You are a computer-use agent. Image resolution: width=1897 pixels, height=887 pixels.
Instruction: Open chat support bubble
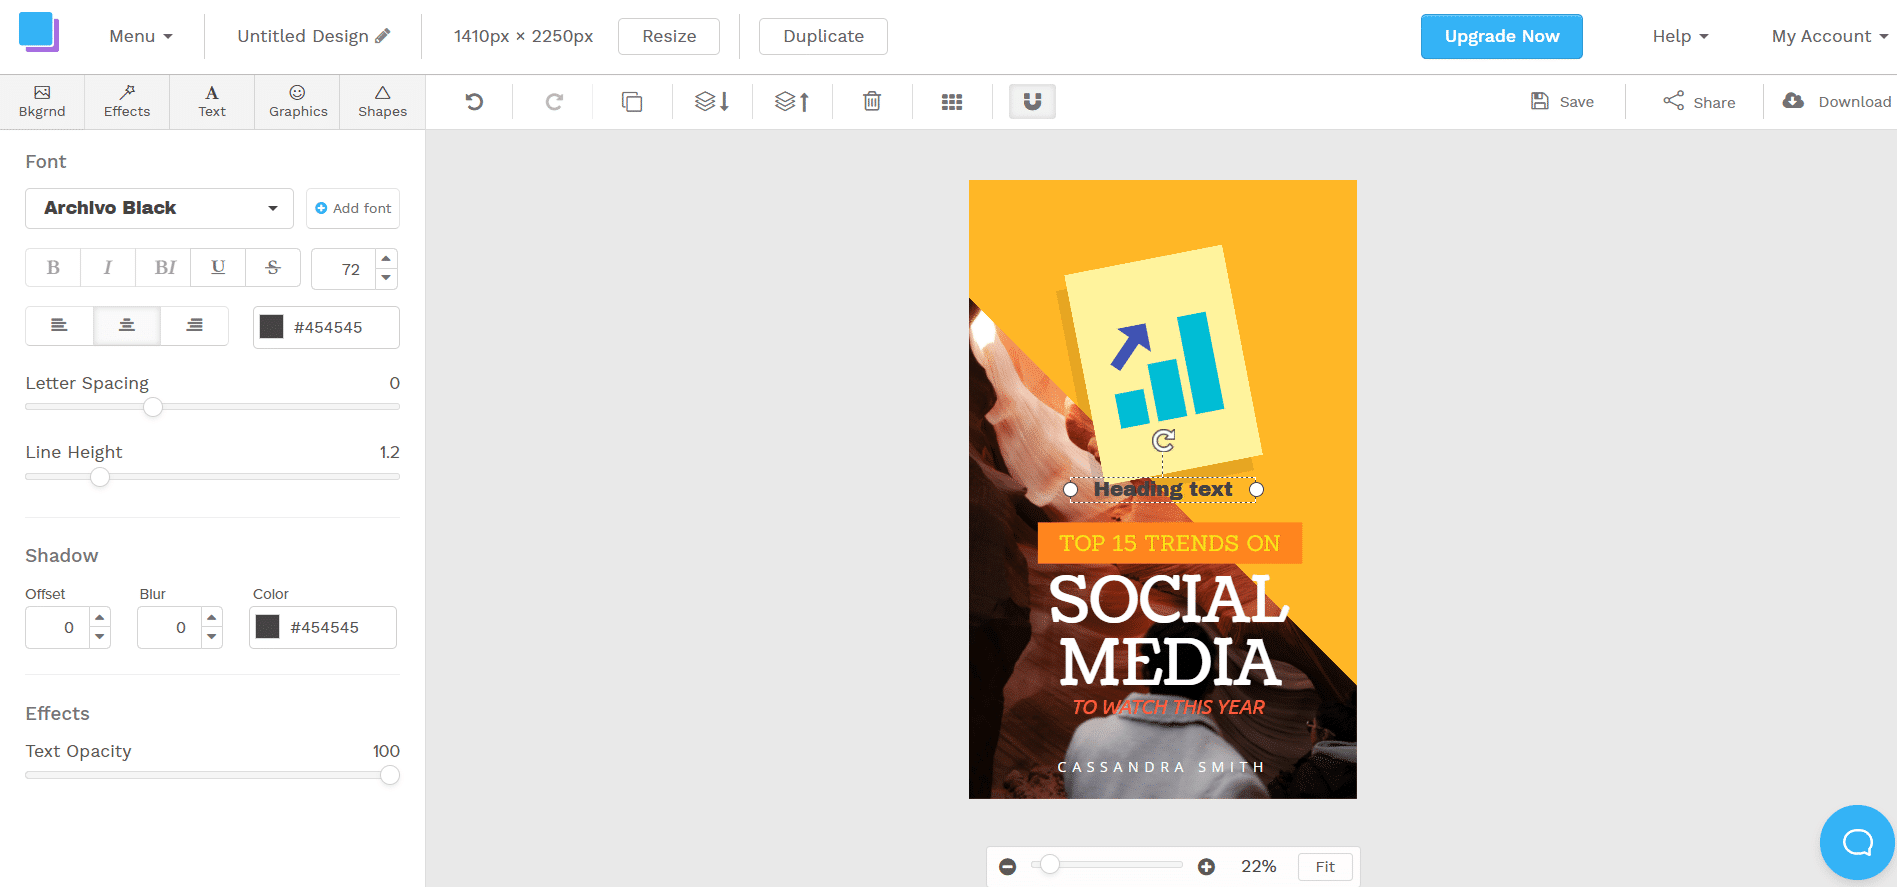[1857, 842]
